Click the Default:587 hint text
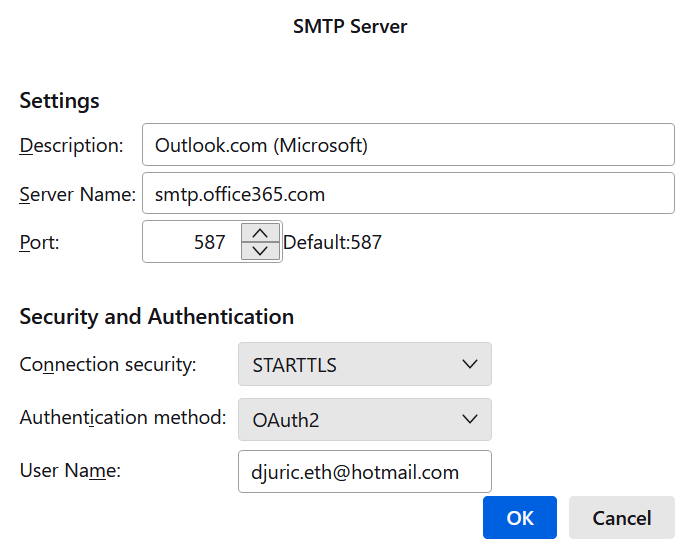This screenshot has width=685, height=544. pos(333,242)
